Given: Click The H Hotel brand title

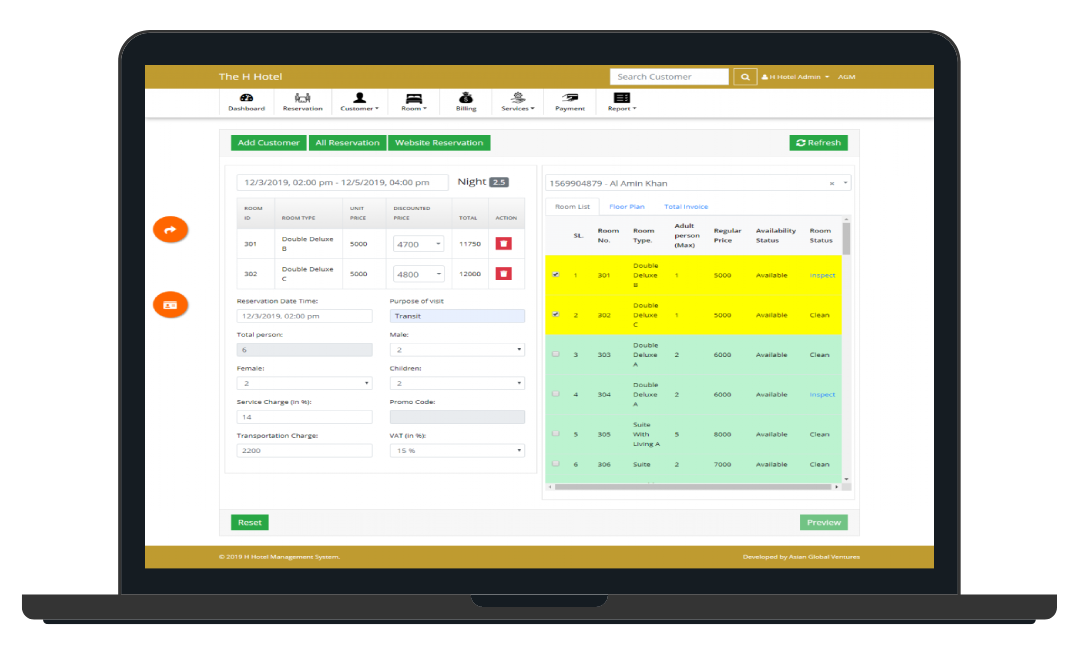Looking at the screenshot, I should 250,76.
